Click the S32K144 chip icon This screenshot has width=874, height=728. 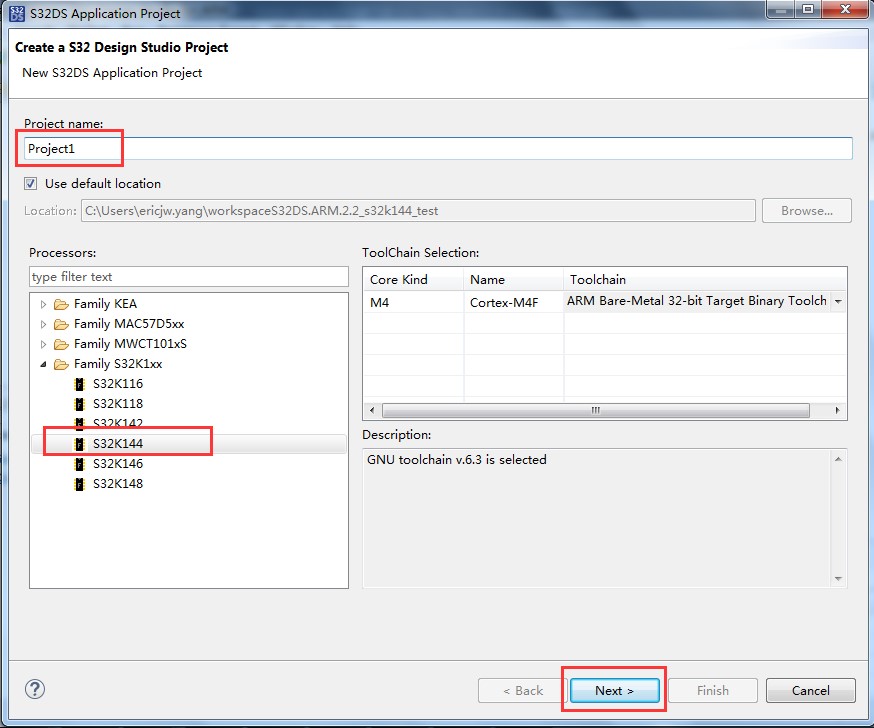pyautogui.click(x=80, y=444)
